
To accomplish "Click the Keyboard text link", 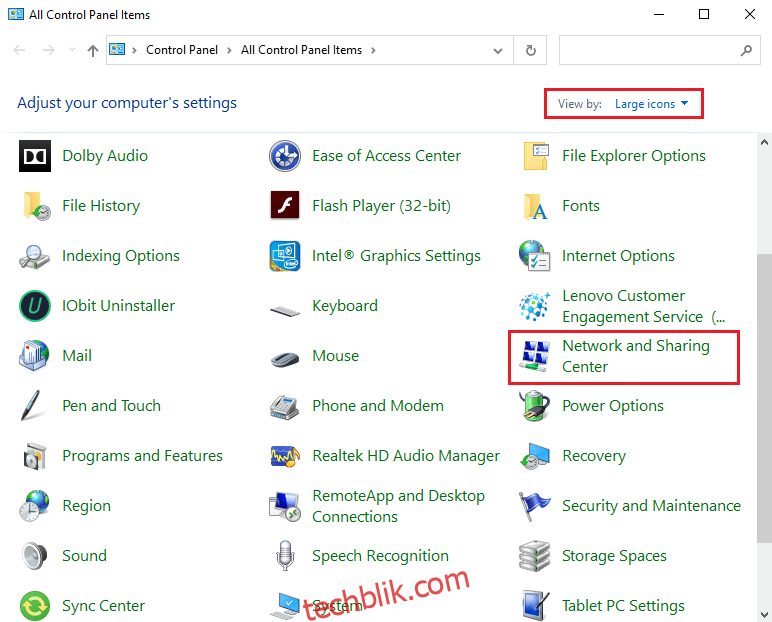I will [345, 306].
